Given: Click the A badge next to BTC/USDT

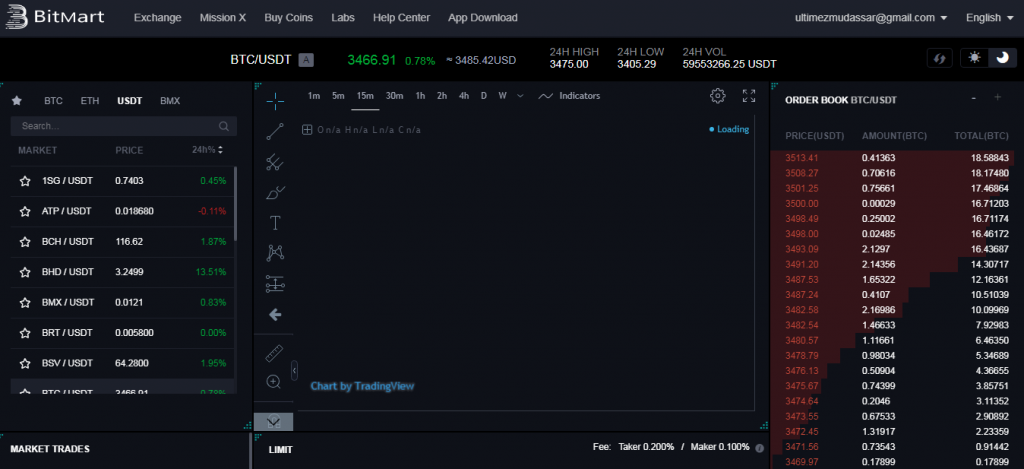Looking at the screenshot, I should (306, 60).
